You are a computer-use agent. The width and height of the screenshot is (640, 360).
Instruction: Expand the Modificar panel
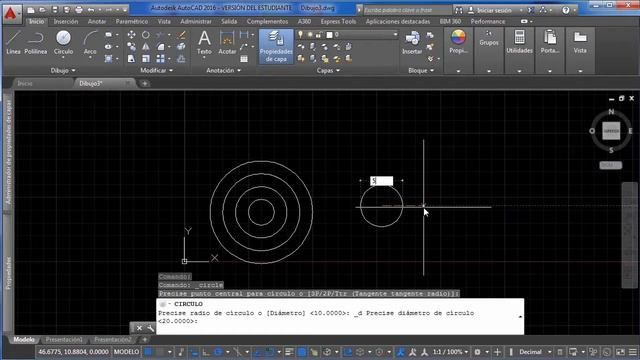(x=156, y=71)
